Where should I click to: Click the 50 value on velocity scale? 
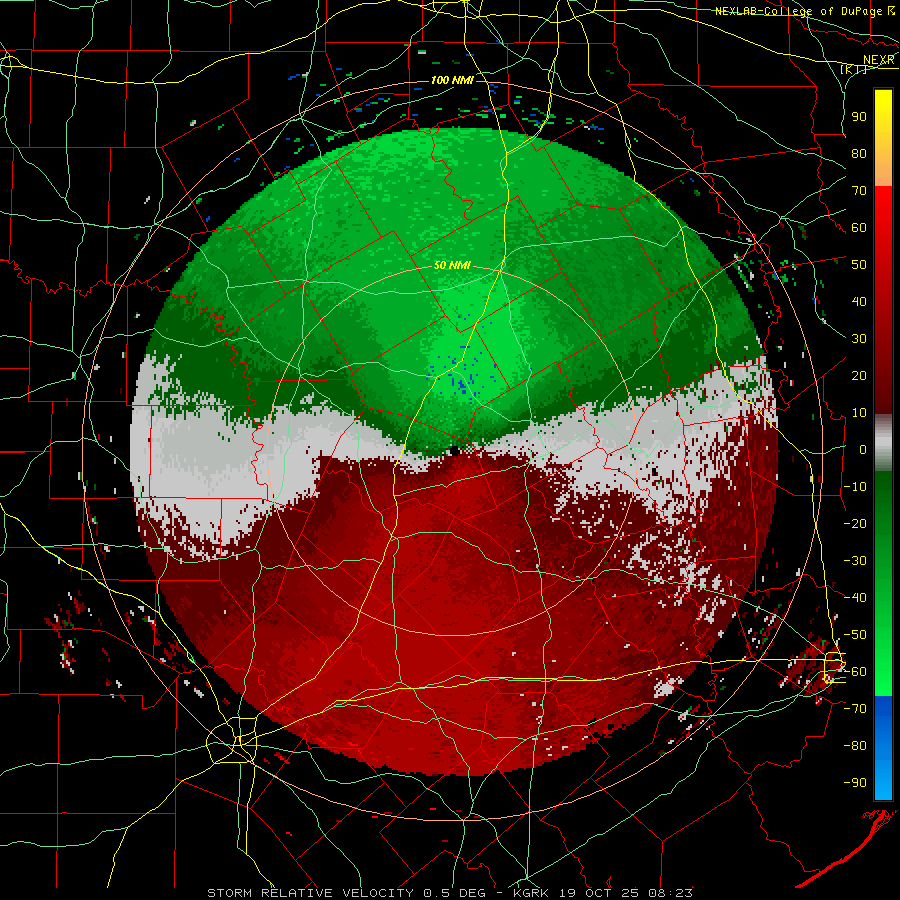pyautogui.click(x=859, y=265)
